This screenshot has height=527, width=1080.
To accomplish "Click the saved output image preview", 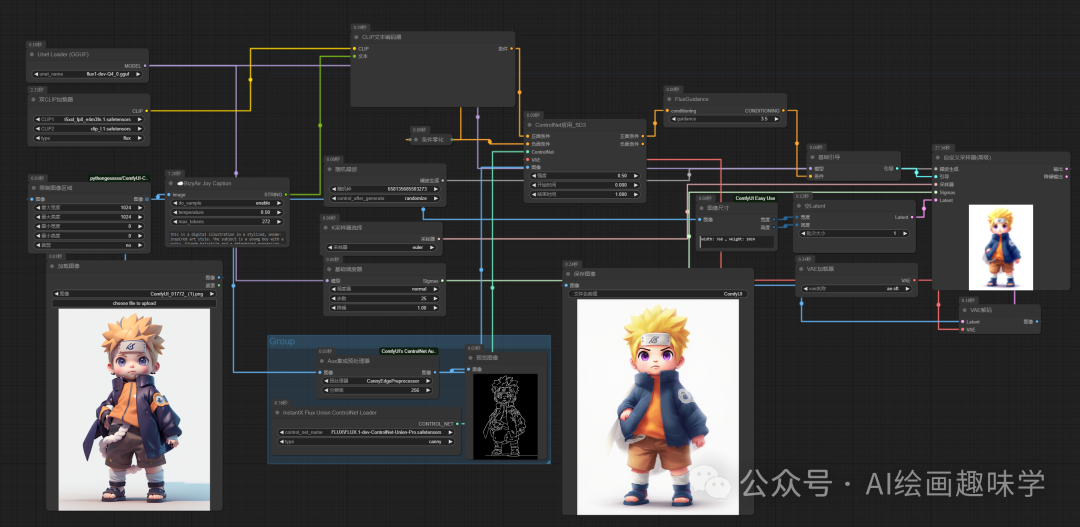I will 658,406.
